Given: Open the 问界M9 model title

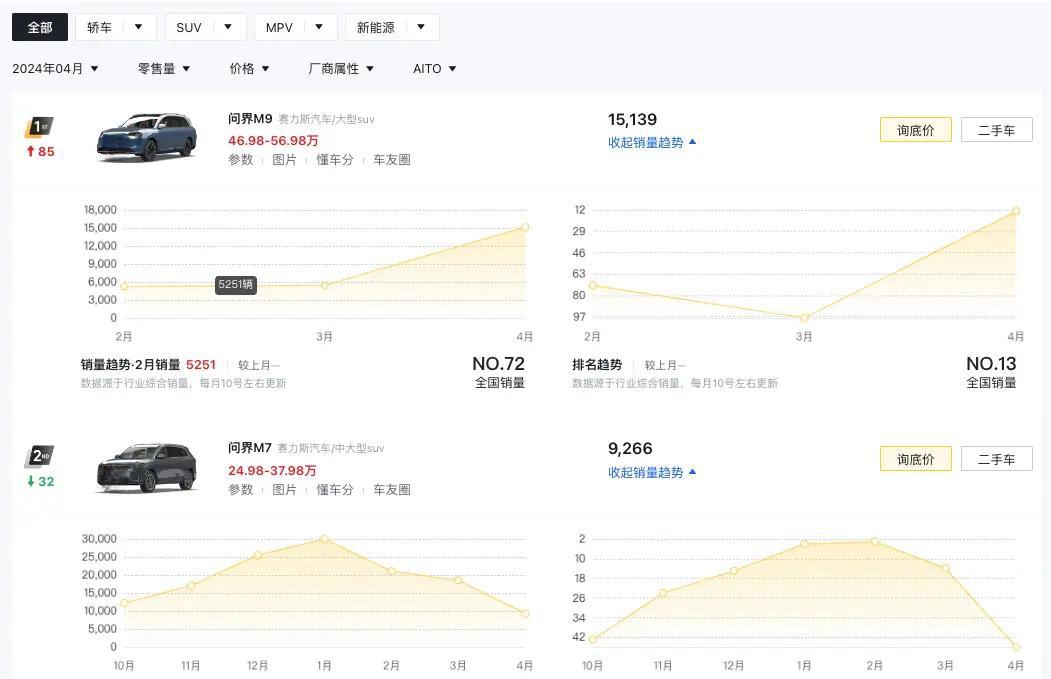Looking at the screenshot, I should (250, 119).
